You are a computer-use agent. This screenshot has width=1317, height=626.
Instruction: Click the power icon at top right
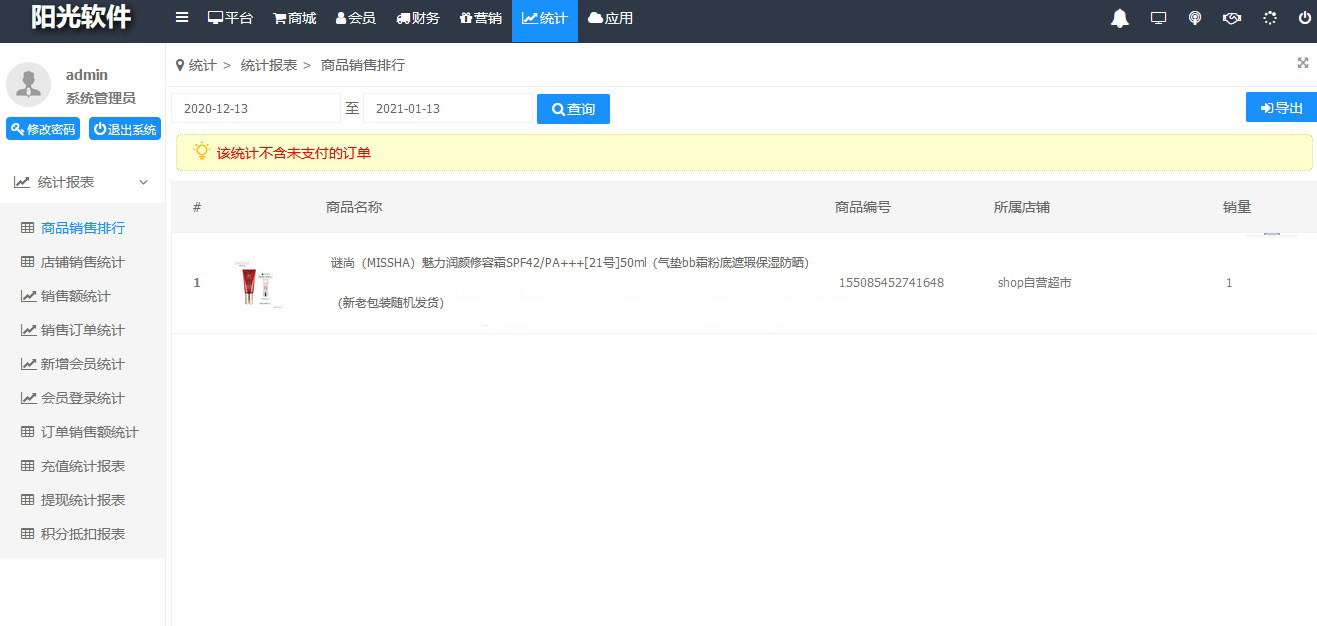(x=1304, y=18)
